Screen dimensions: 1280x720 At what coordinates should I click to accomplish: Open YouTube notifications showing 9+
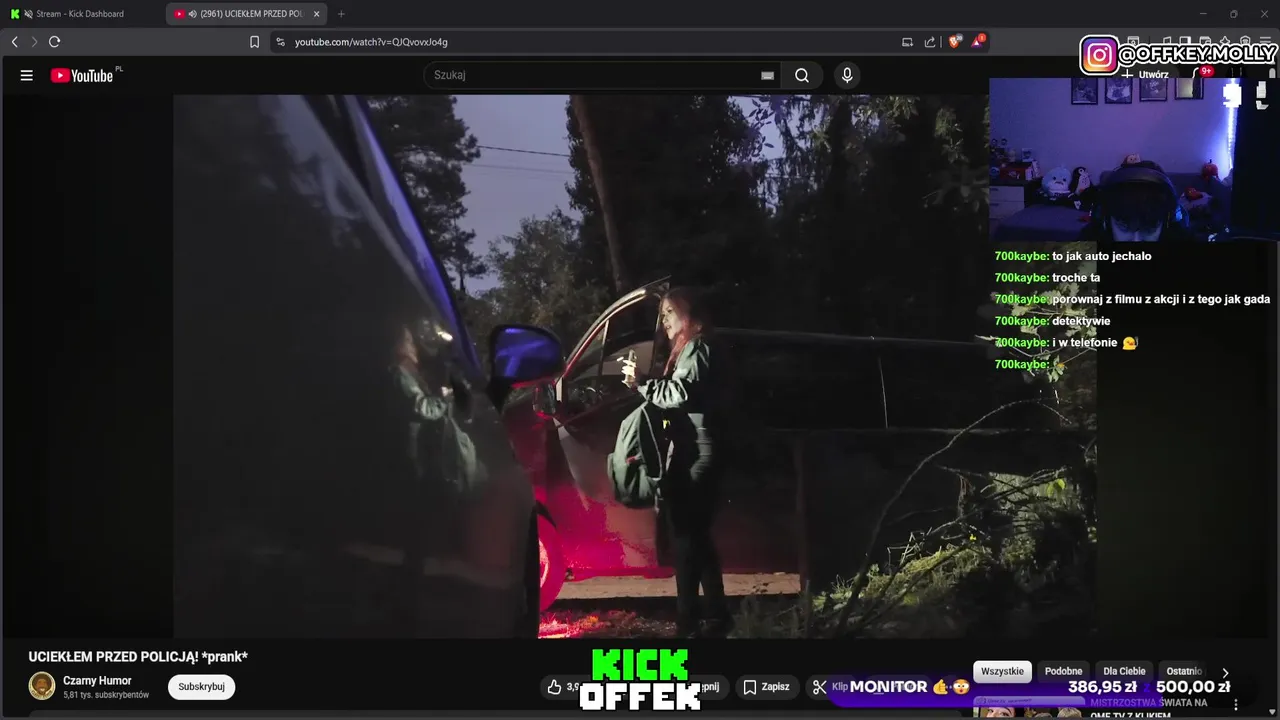[1203, 74]
